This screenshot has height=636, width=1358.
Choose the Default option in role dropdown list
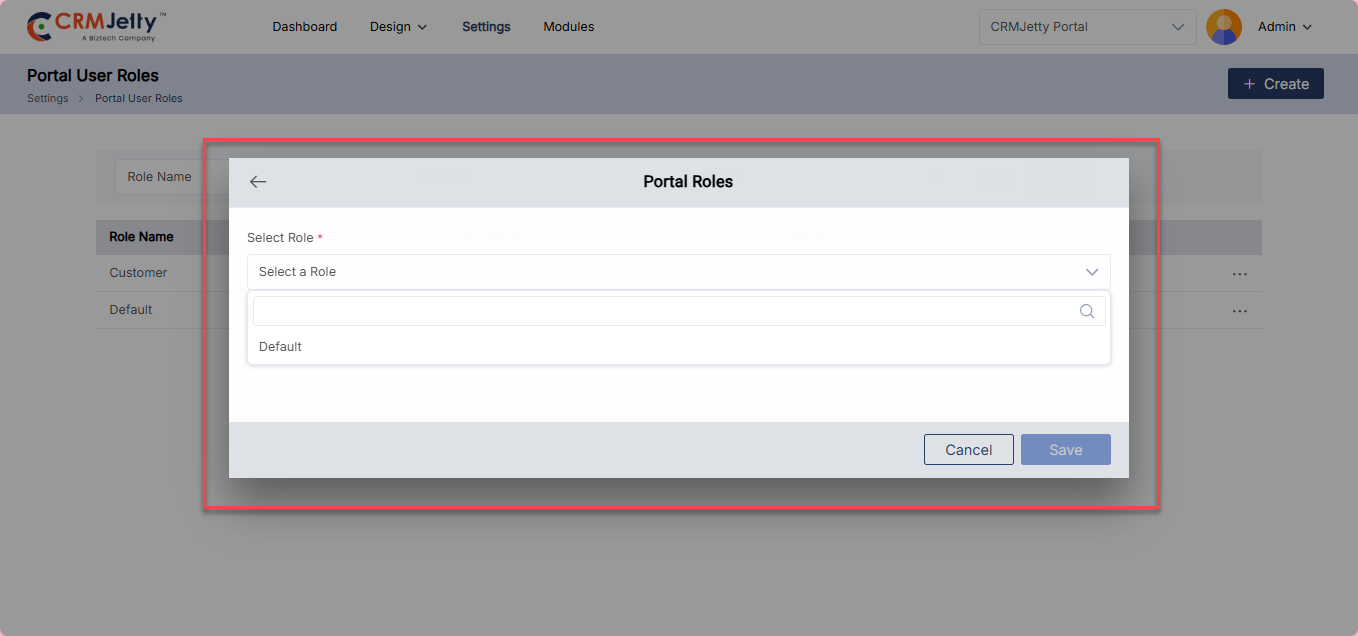pyautogui.click(x=281, y=347)
